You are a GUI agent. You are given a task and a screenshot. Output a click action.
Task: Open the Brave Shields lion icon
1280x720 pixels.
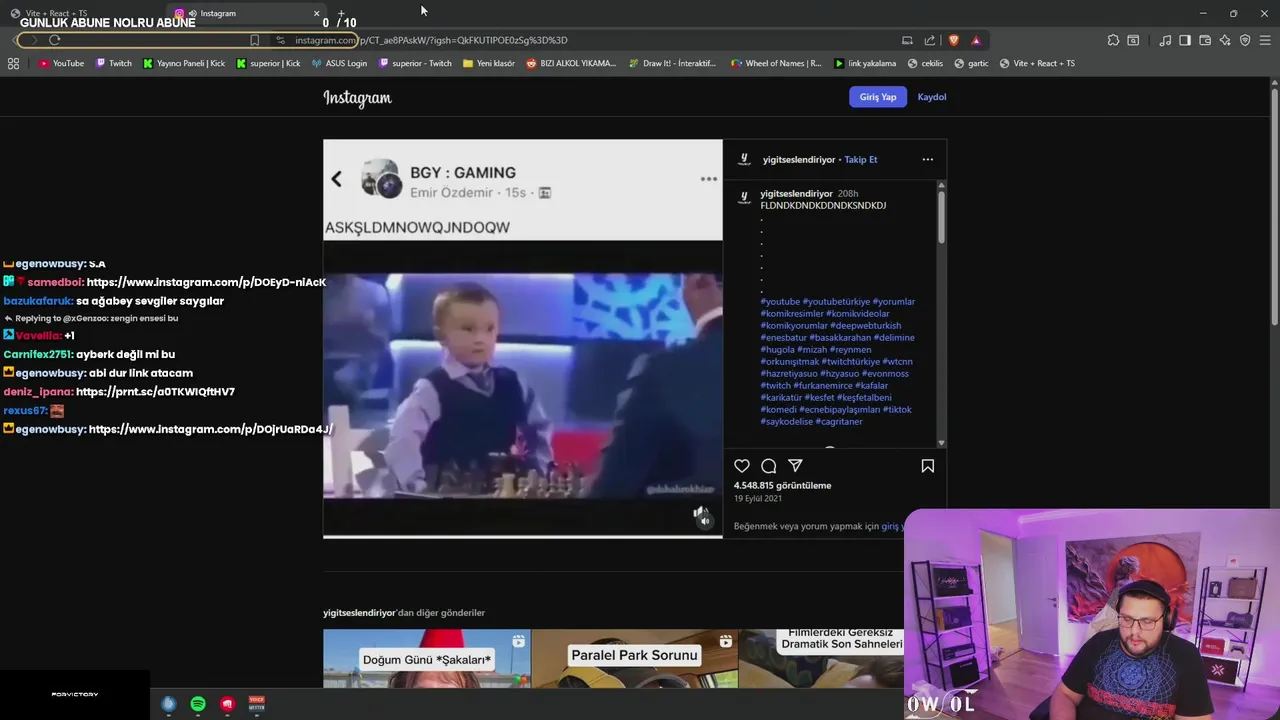(954, 40)
